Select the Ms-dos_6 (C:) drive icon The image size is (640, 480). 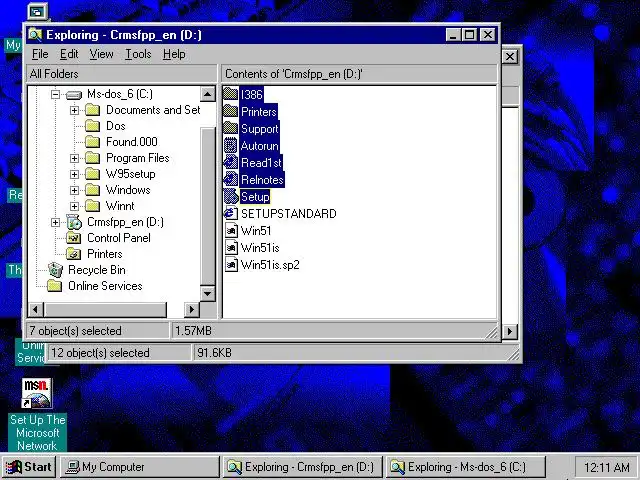[x=74, y=95]
